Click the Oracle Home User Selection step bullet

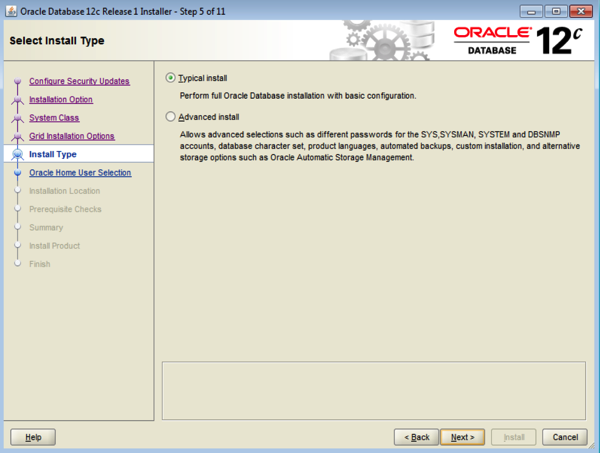(x=17, y=173)
